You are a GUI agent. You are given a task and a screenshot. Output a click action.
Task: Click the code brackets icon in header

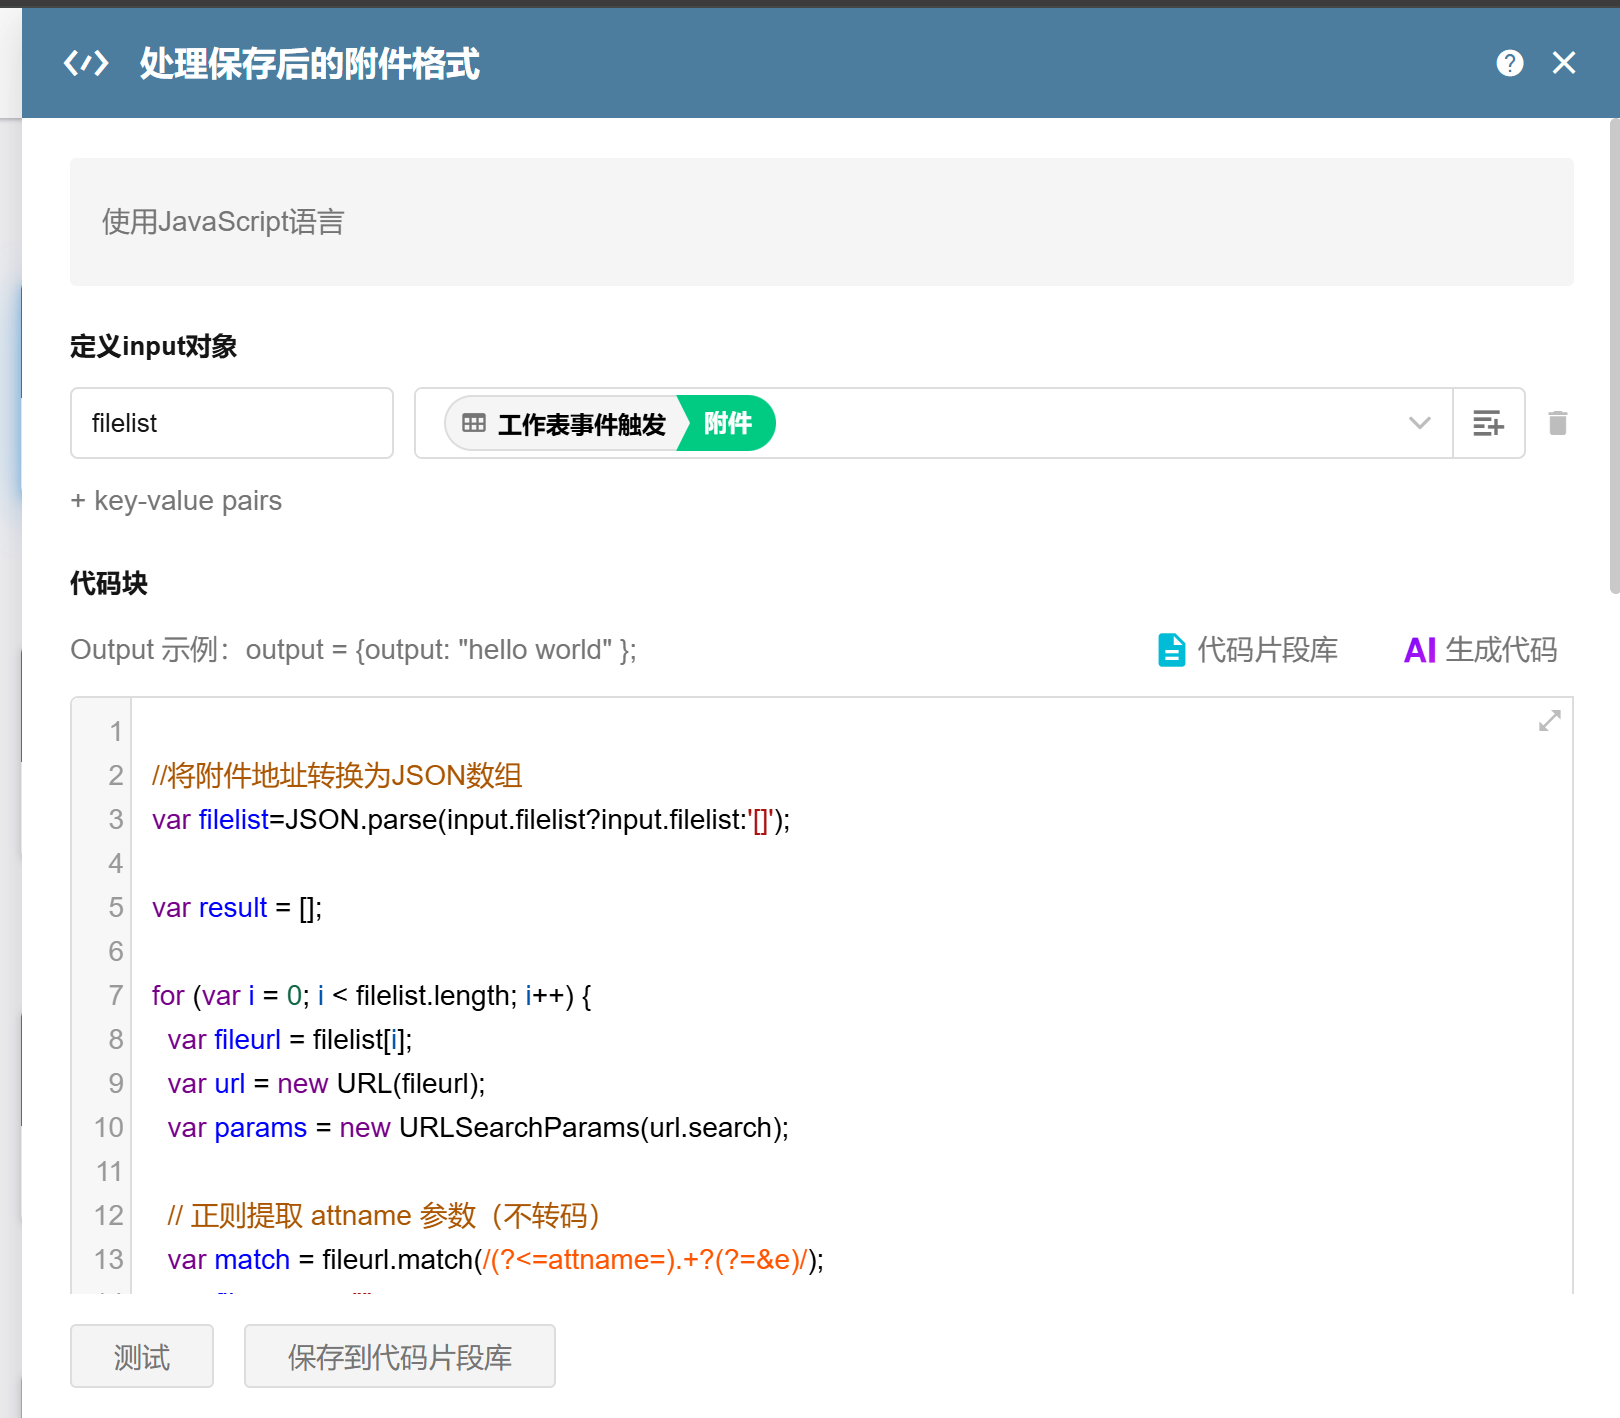[x=86, y=63]
